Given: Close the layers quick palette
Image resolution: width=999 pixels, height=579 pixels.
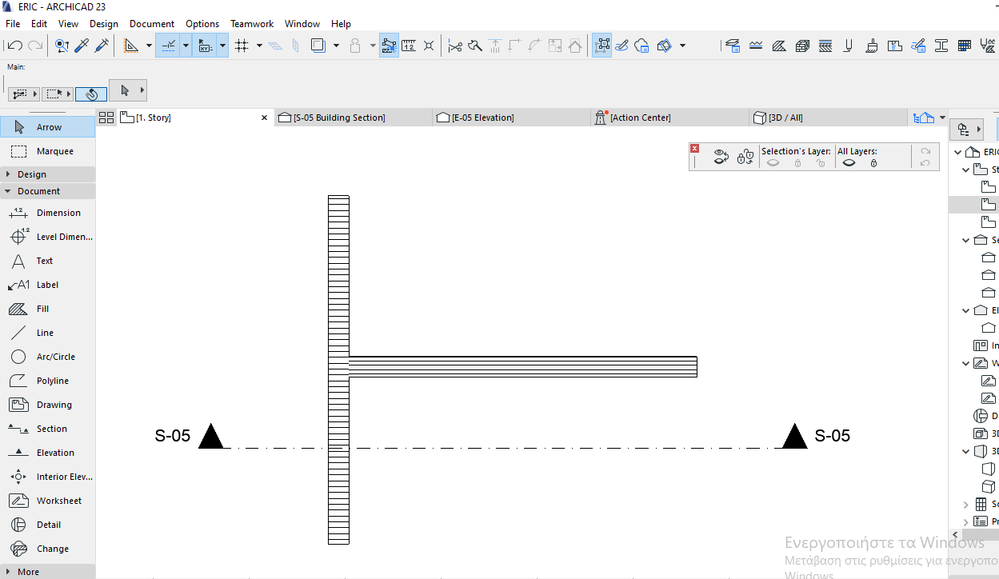Looking at the screenshot, I should [694, 148].
